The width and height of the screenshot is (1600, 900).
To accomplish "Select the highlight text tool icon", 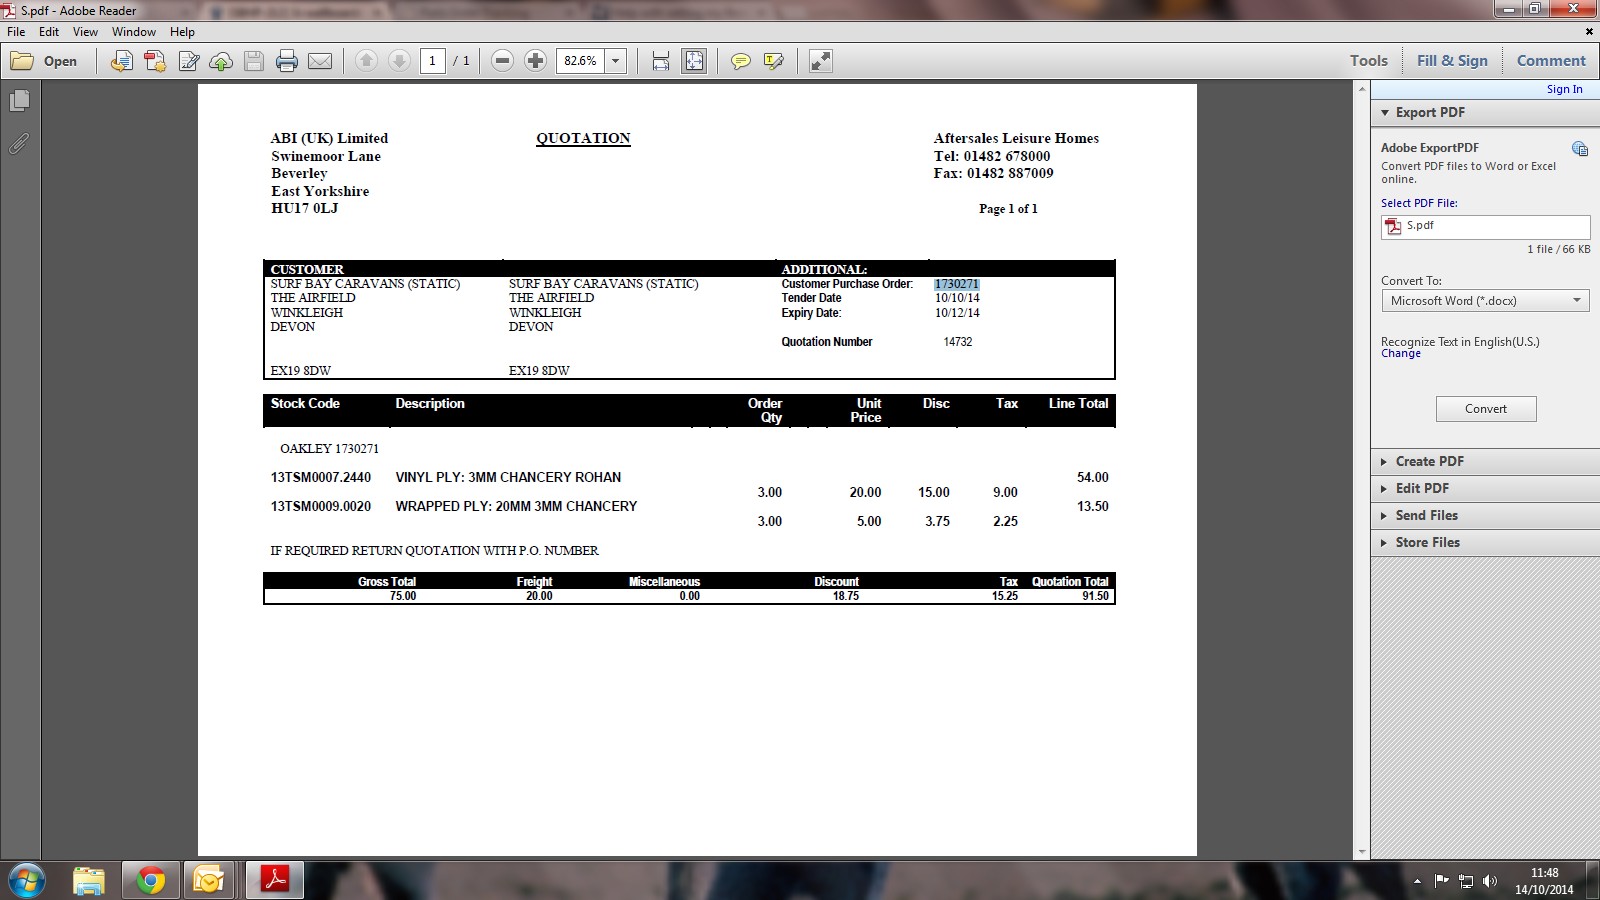I will pos(773,61).
